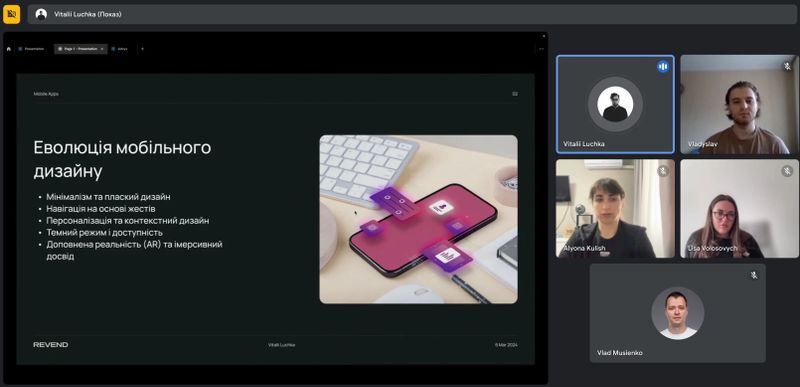Select Alyona Kulish's video tile

click(x=615, y=209)
